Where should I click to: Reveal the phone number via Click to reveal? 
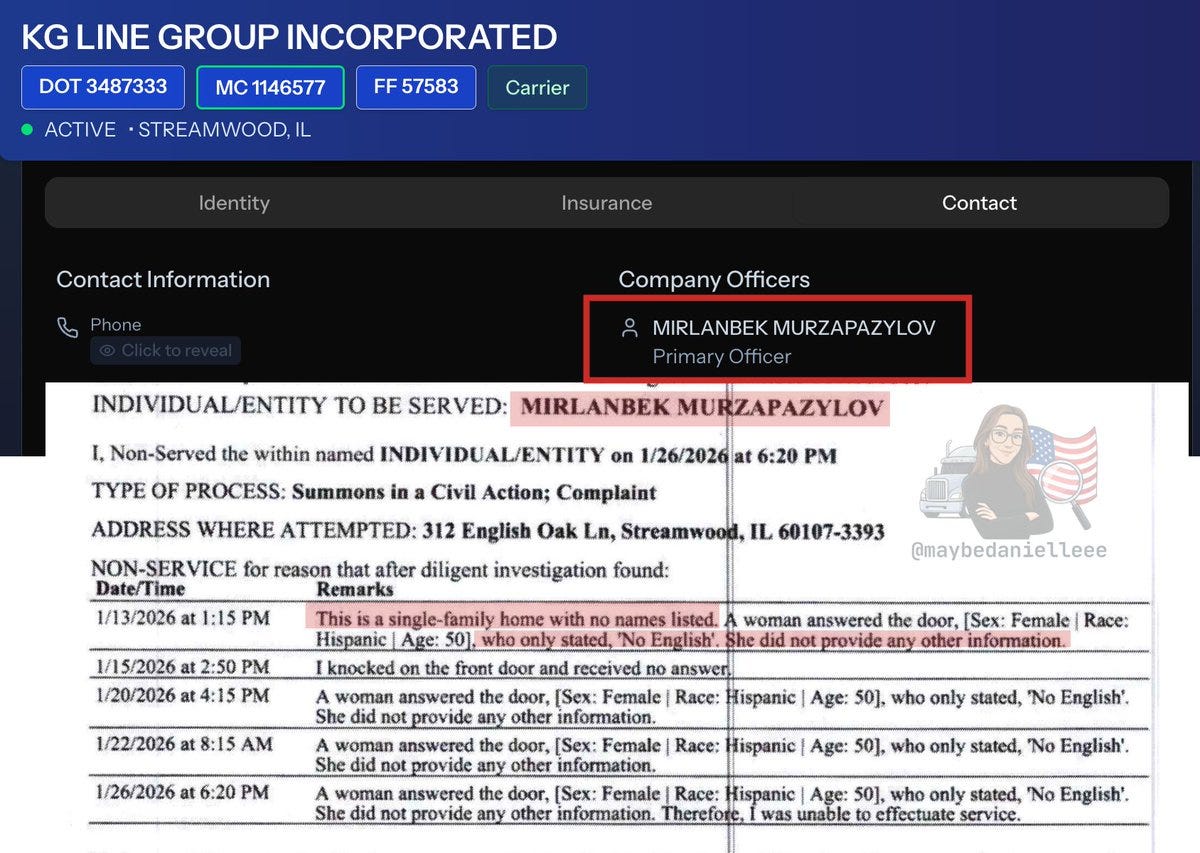tap(166, 351)
